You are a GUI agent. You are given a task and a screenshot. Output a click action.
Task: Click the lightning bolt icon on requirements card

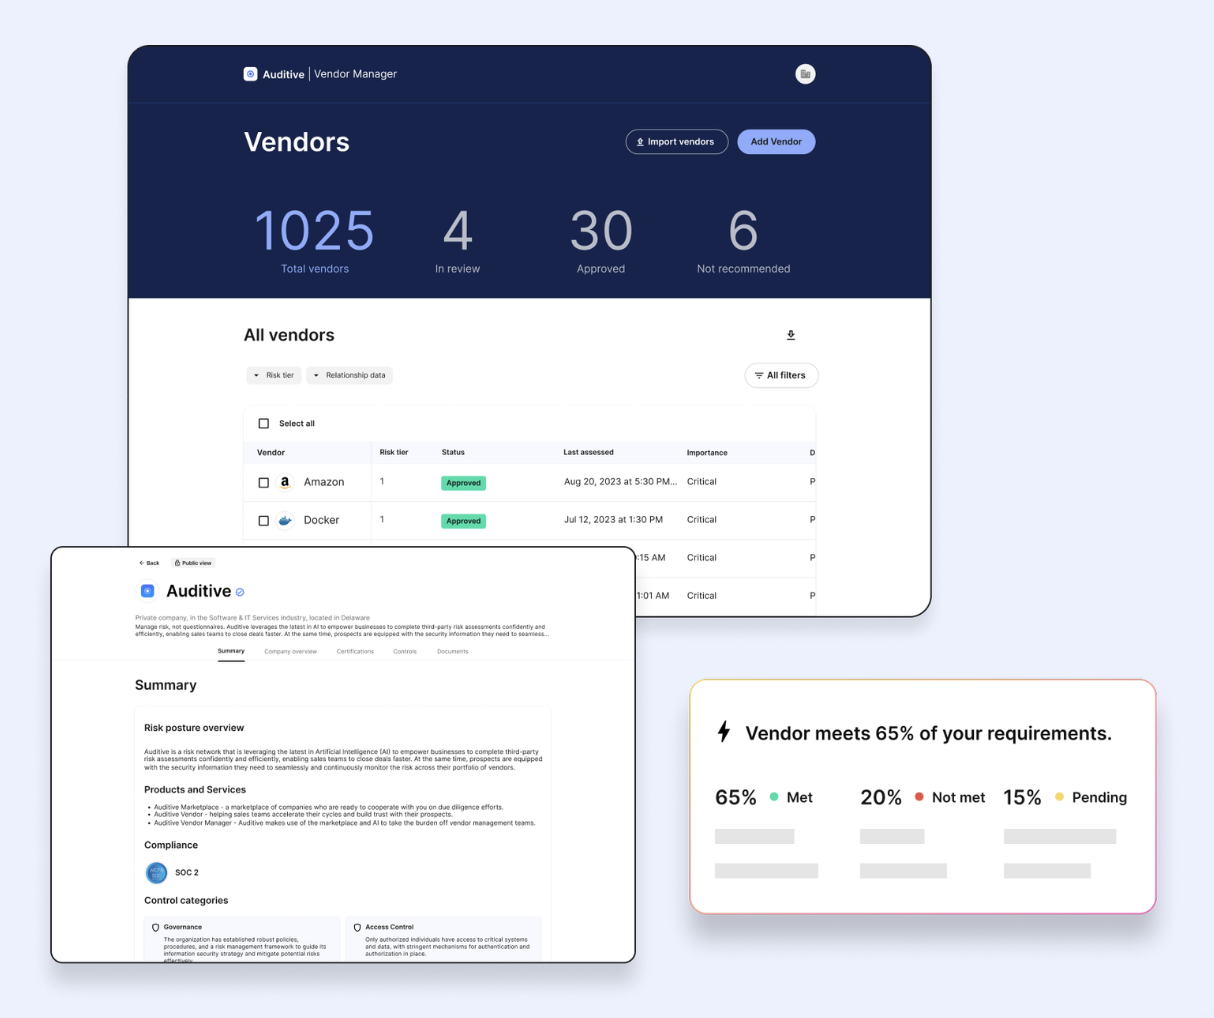tap(724, 732)
